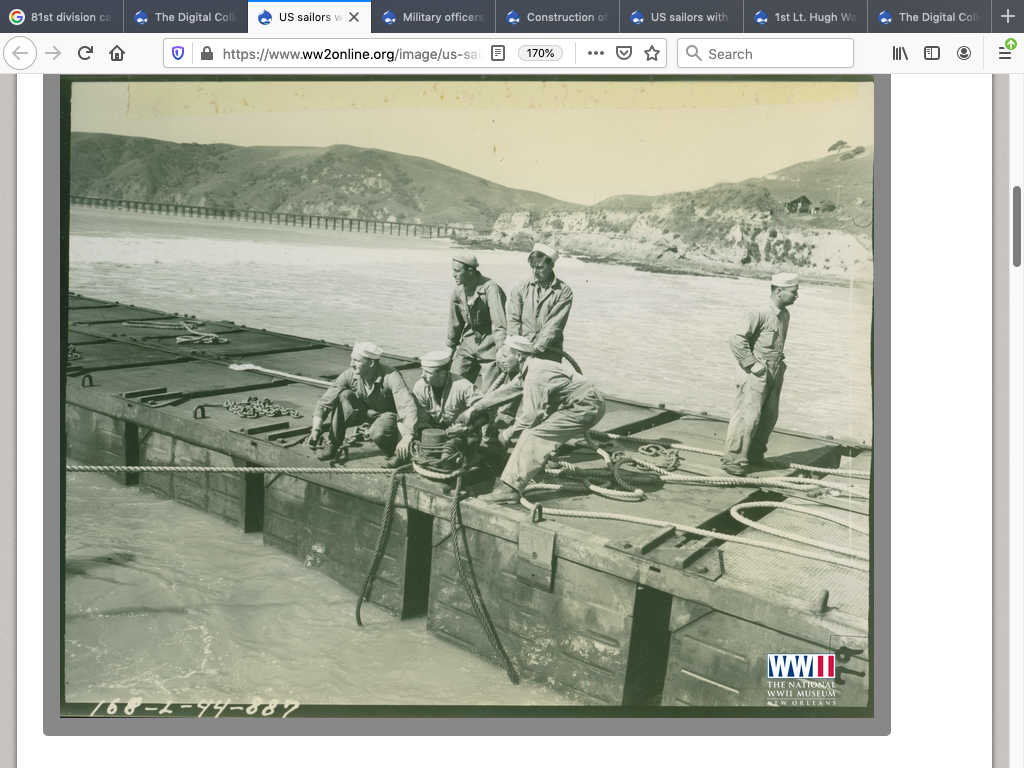This screenshot has width=1024, height=768.
Task: Open the Library bookshelf menu
Action: 900,53
